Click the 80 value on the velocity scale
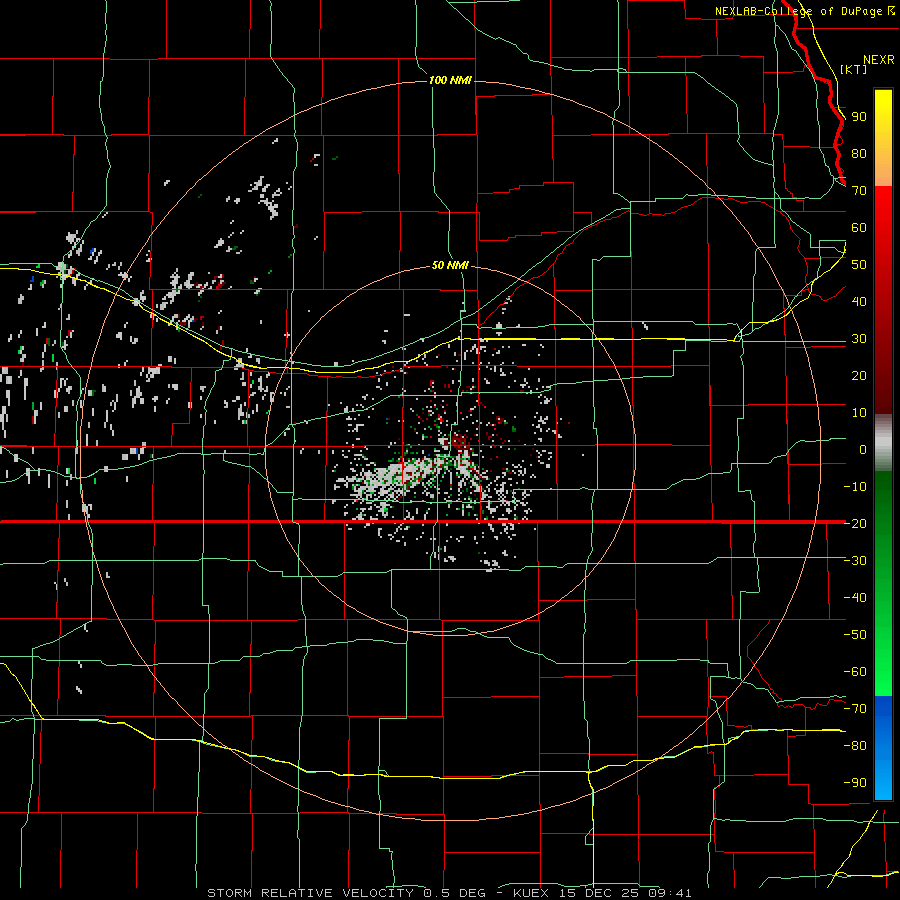Image resolution: width=900 pixels, height=900 pixels. (x=859, y=154)
